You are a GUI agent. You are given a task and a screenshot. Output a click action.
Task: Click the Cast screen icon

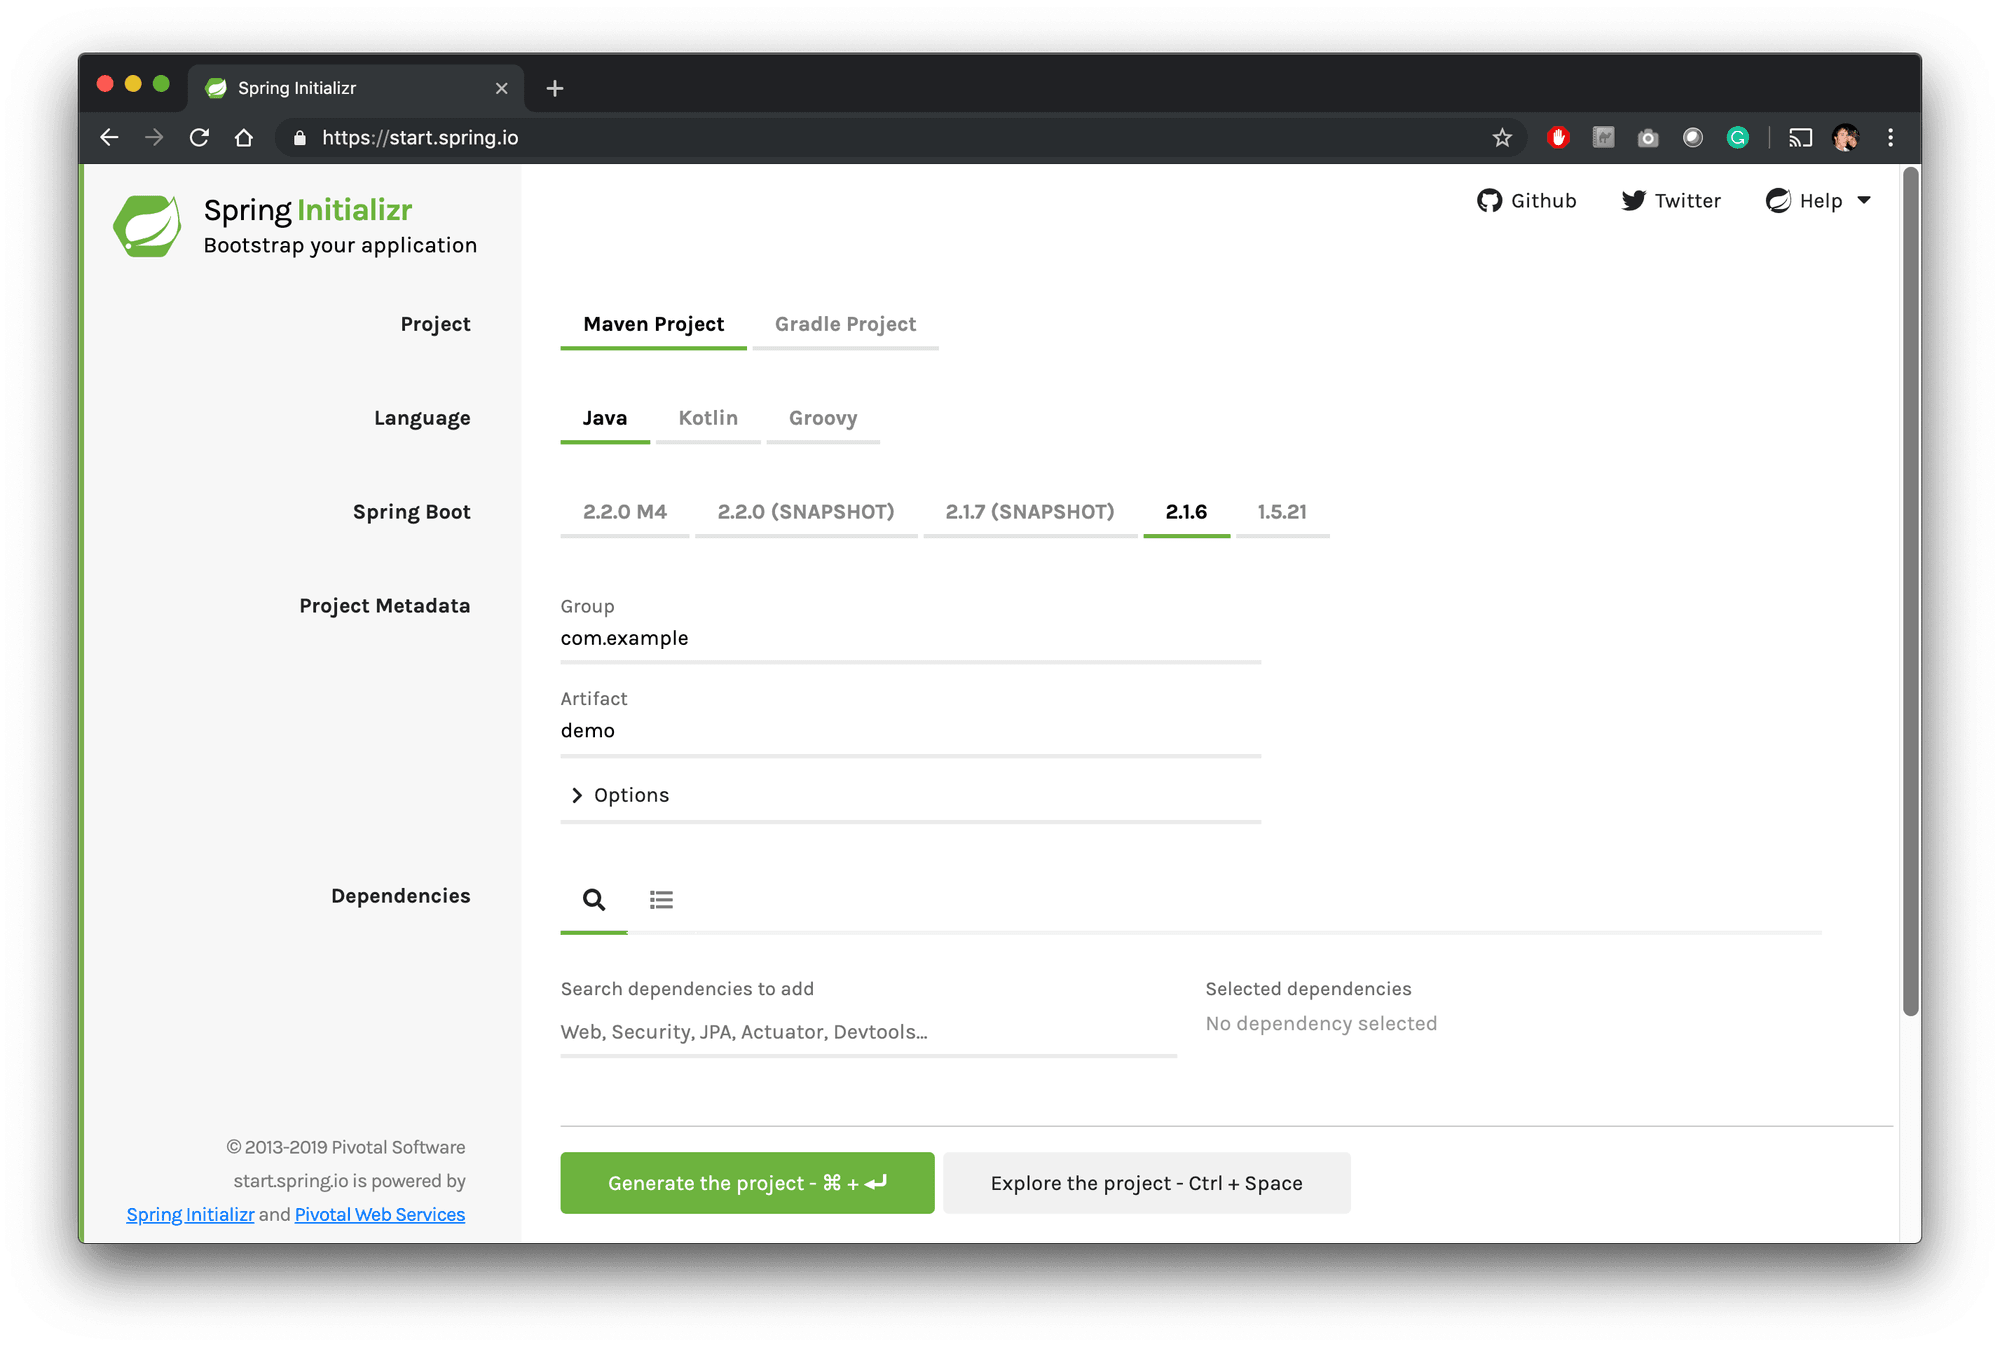1801,138
